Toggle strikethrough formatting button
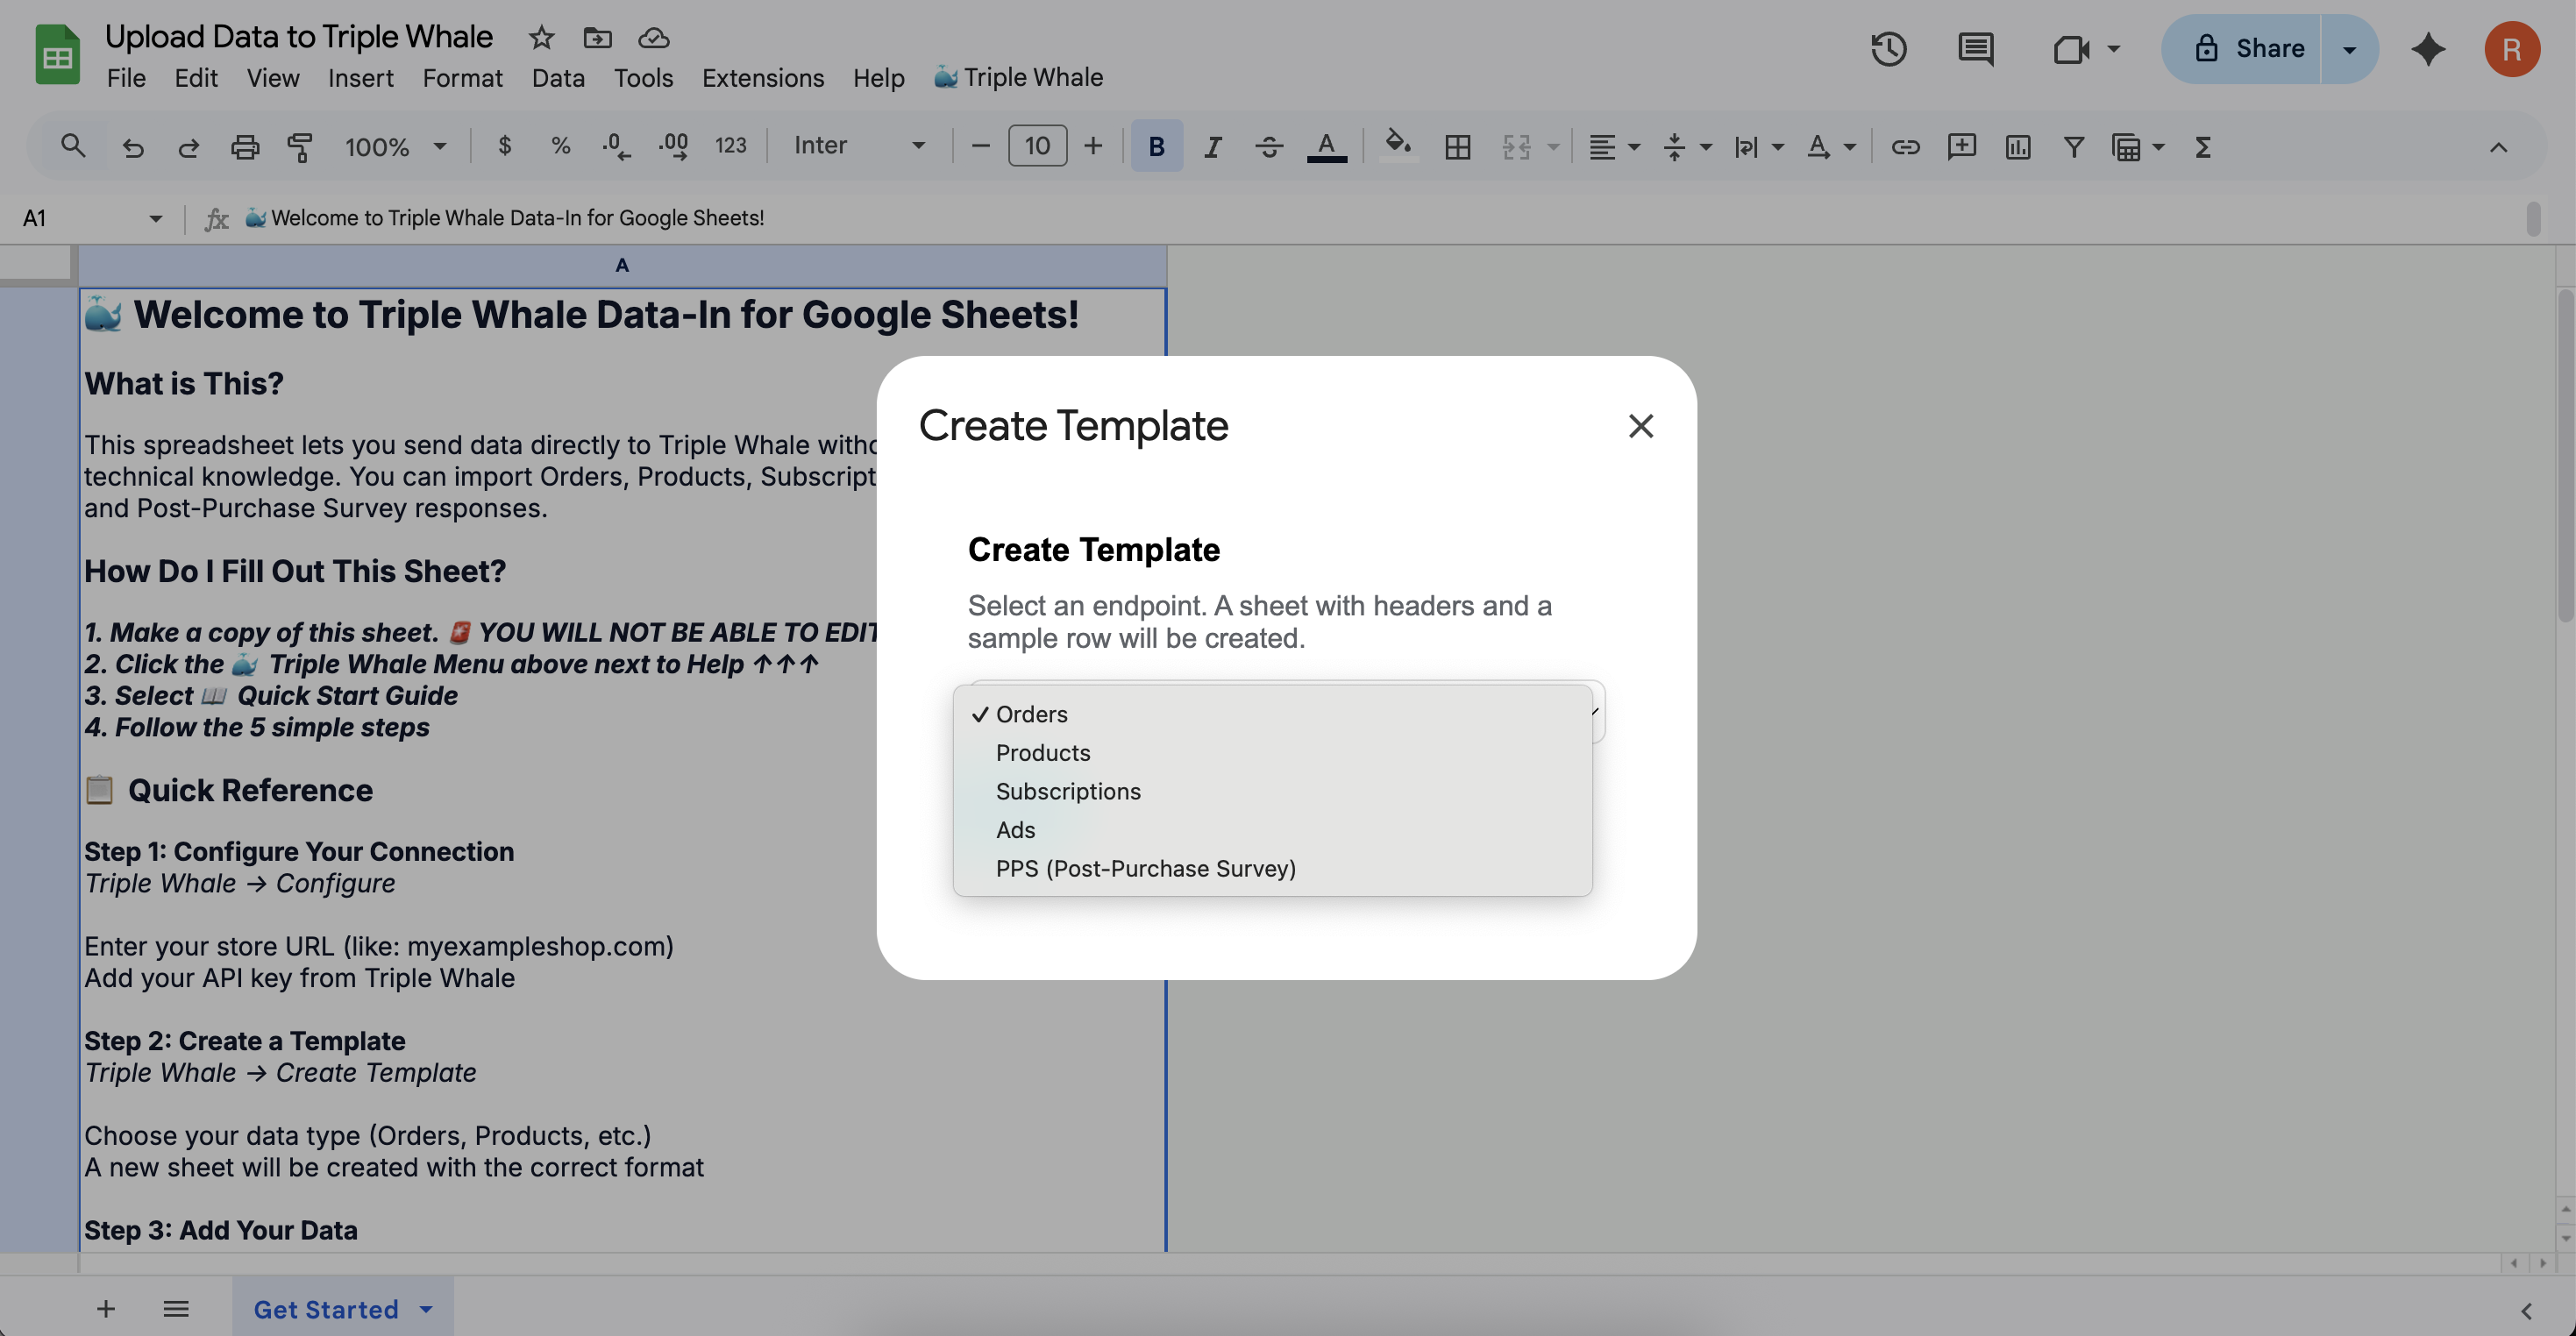 [1269, 147]
